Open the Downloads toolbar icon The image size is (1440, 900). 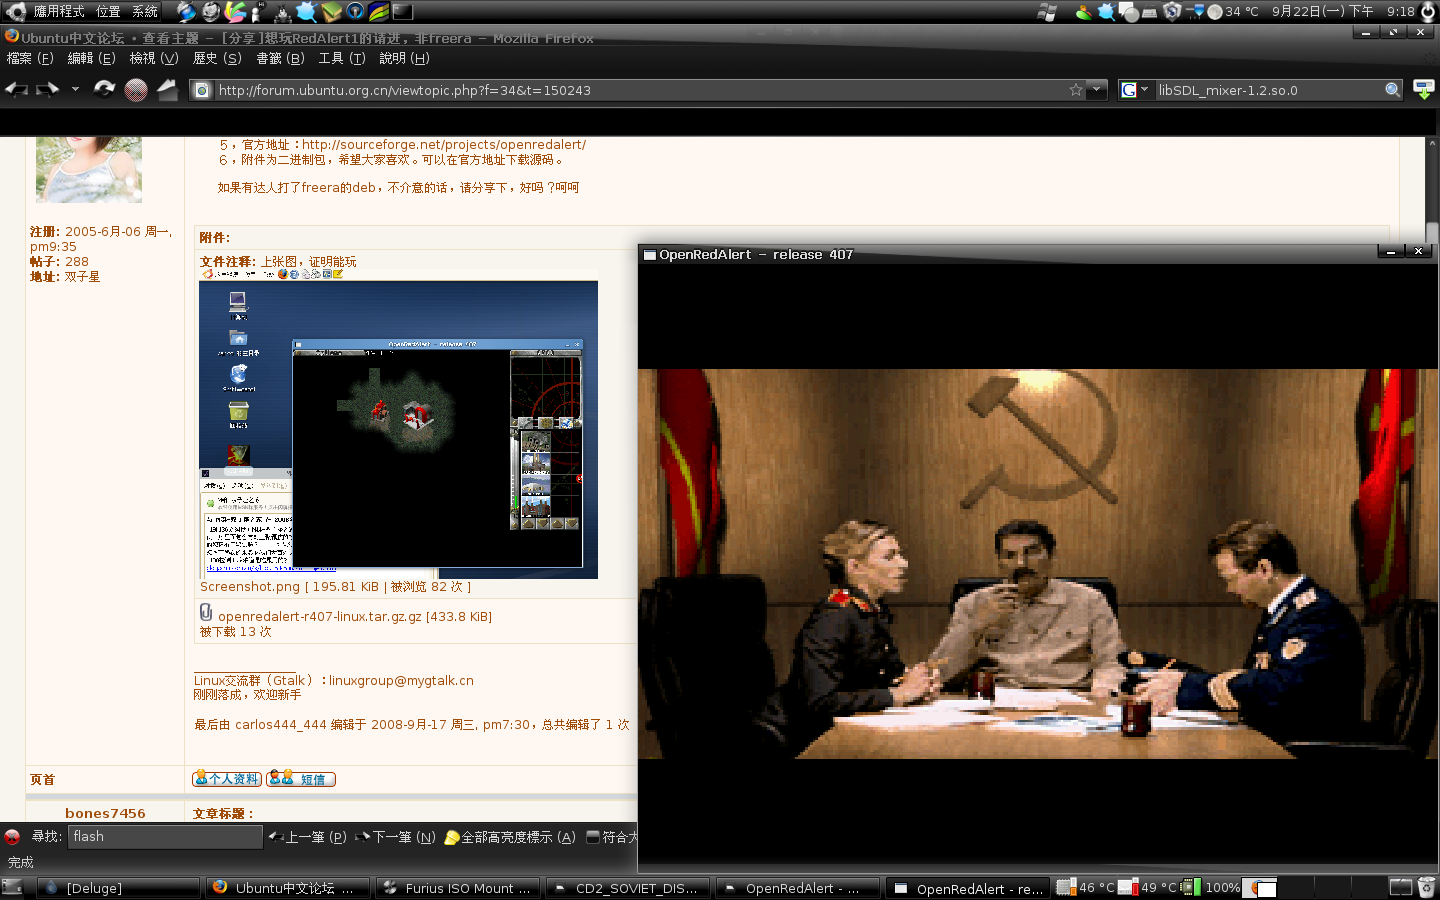(x=1424, y=90)
